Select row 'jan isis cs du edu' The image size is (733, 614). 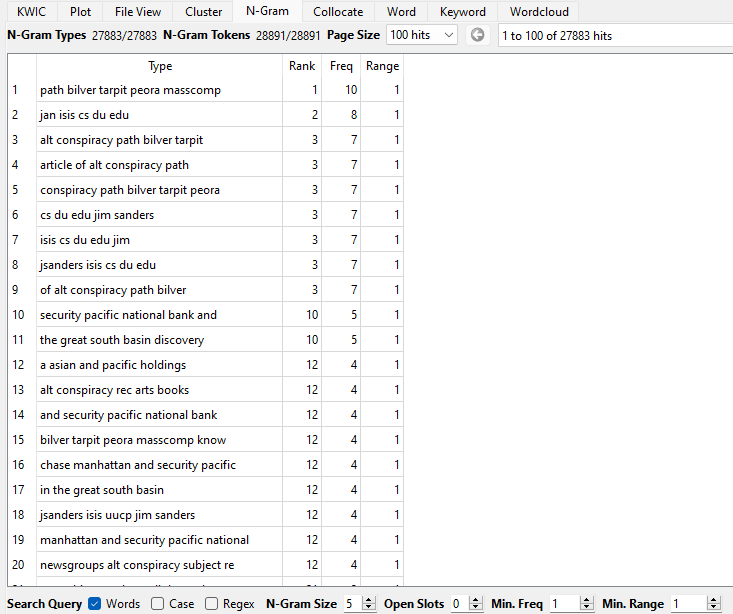point(205,115)
